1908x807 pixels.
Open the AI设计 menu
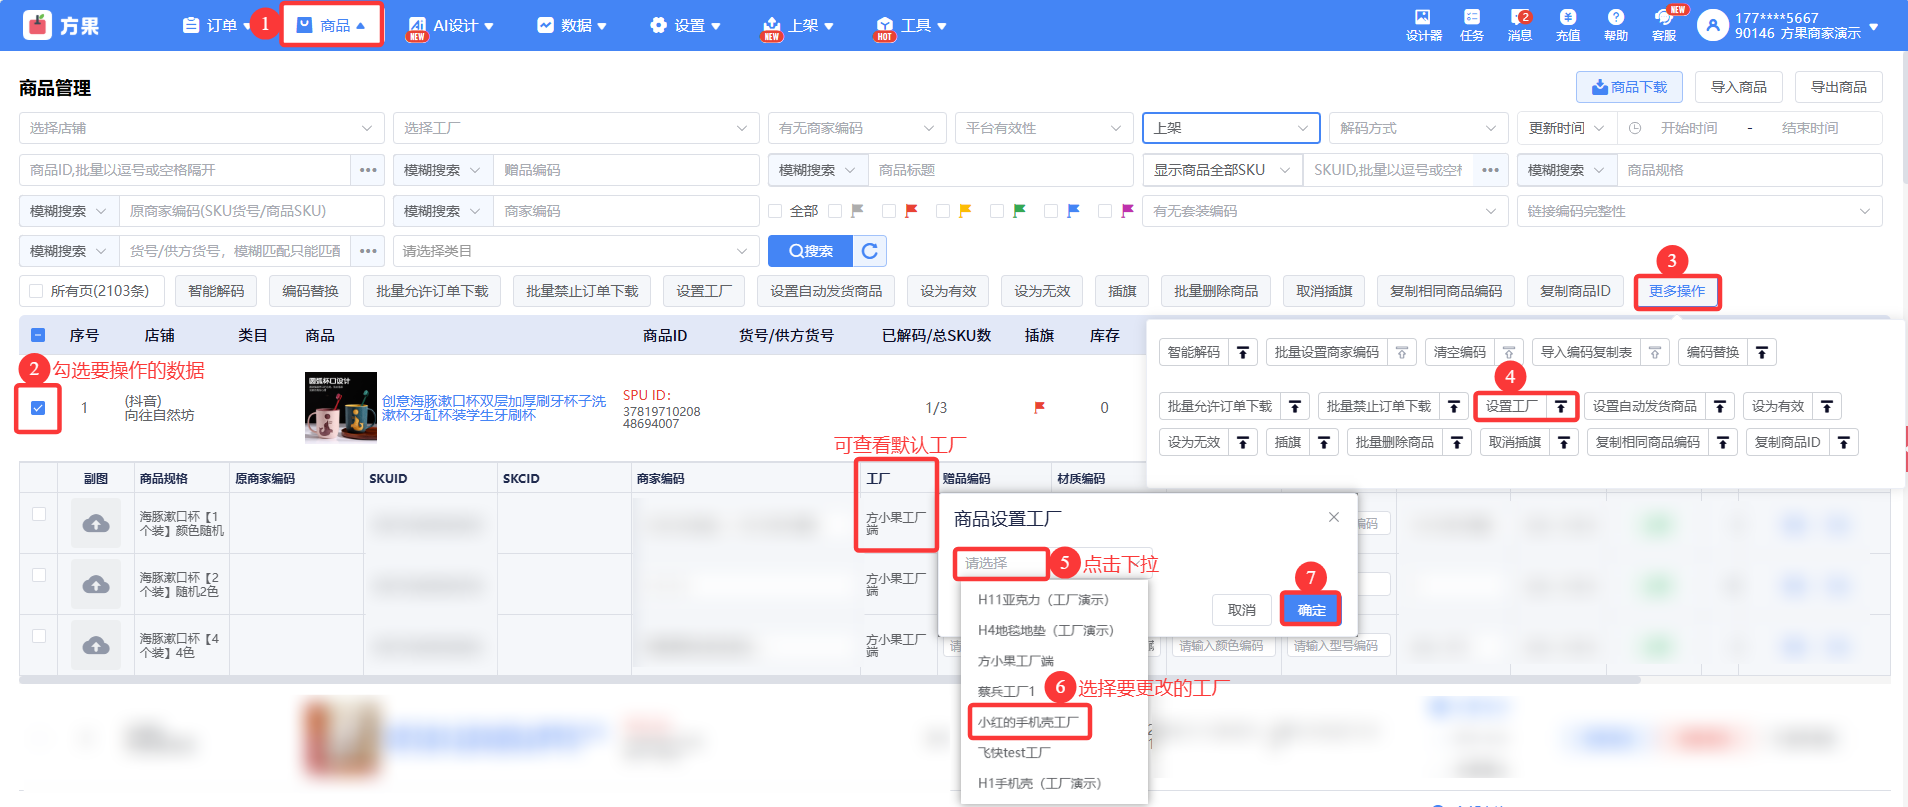(450, 25)
